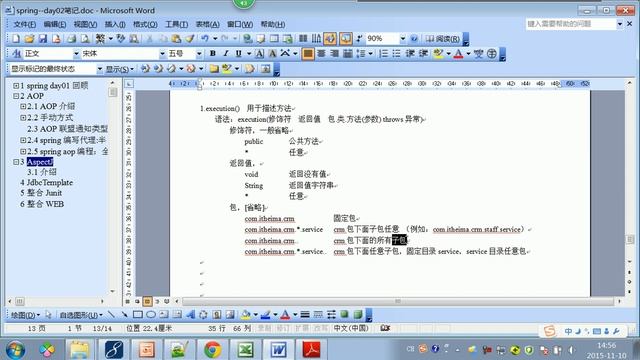Click the print preview icon
This screenshot has height=360, width=640.
point(85,39)
